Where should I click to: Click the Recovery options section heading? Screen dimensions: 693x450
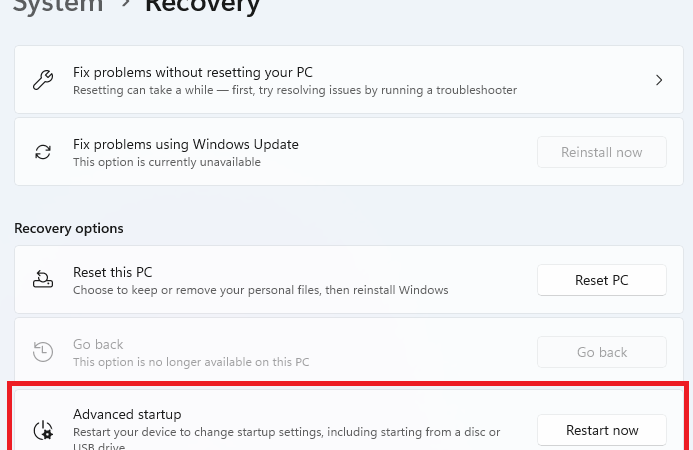69,229
